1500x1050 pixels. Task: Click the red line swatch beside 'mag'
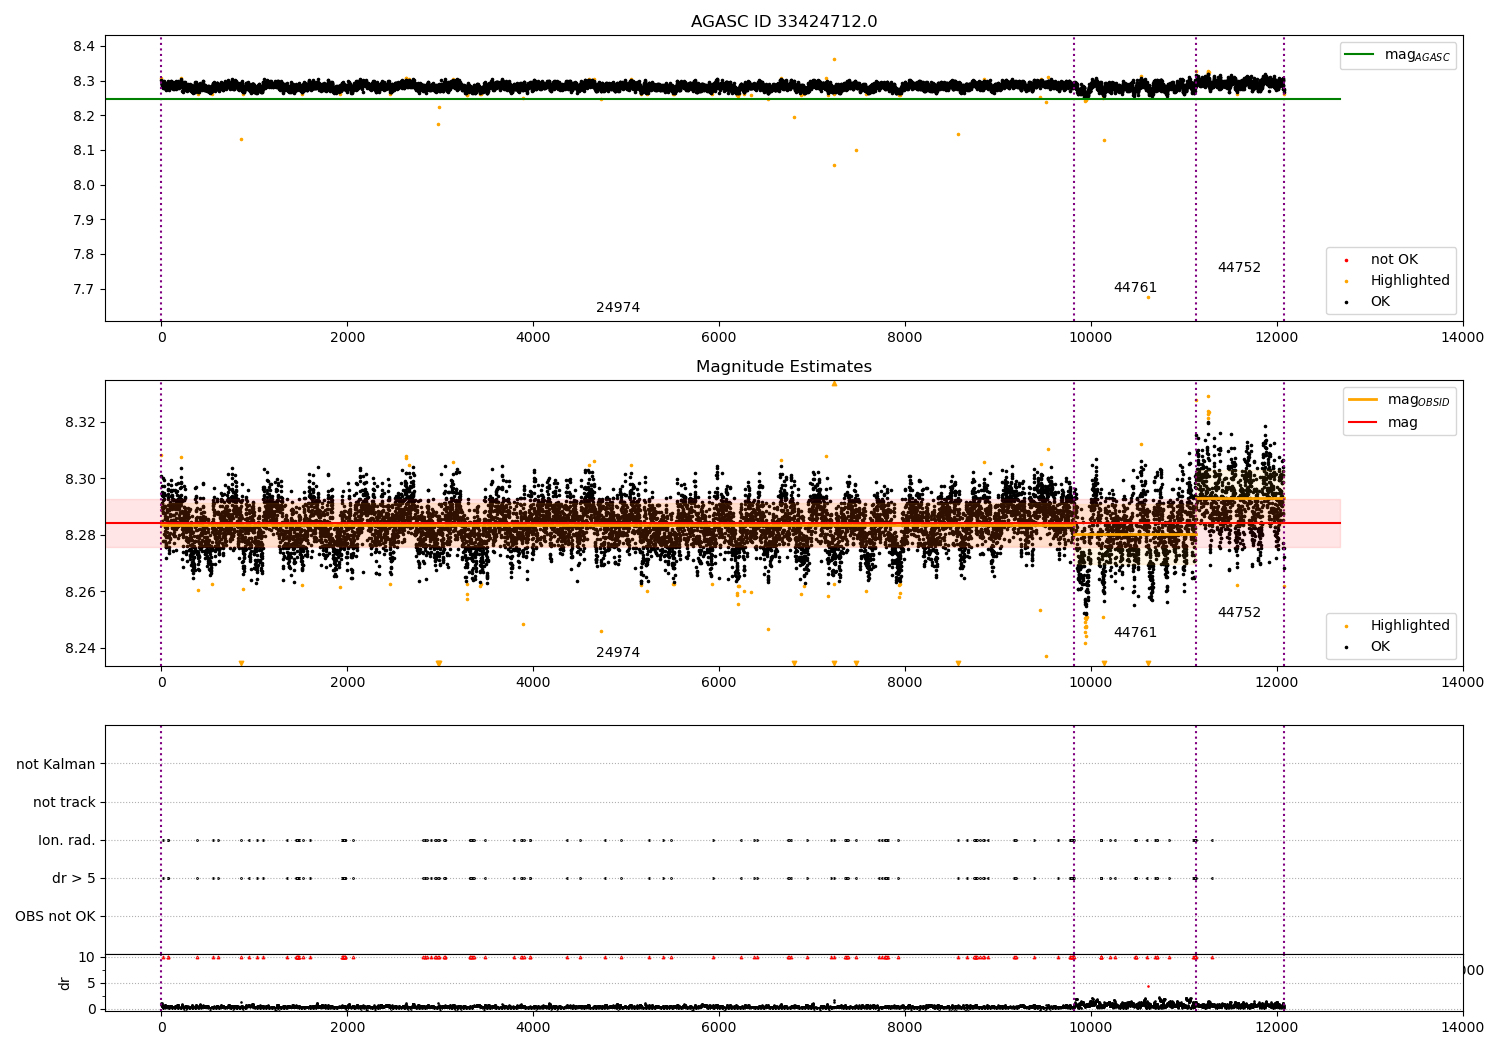1363,423
